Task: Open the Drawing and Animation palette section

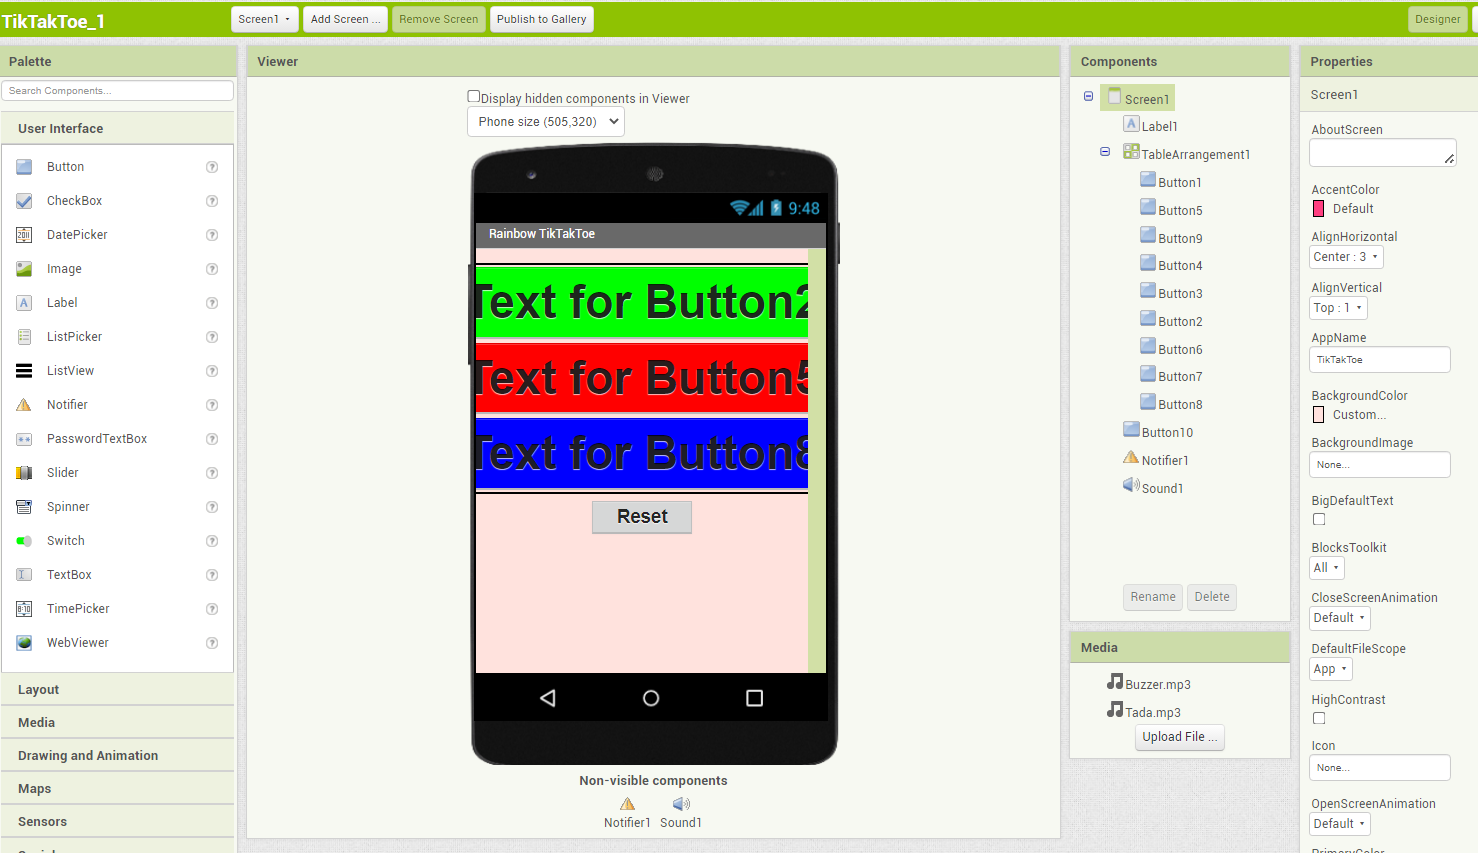Action: pos(88,756)
